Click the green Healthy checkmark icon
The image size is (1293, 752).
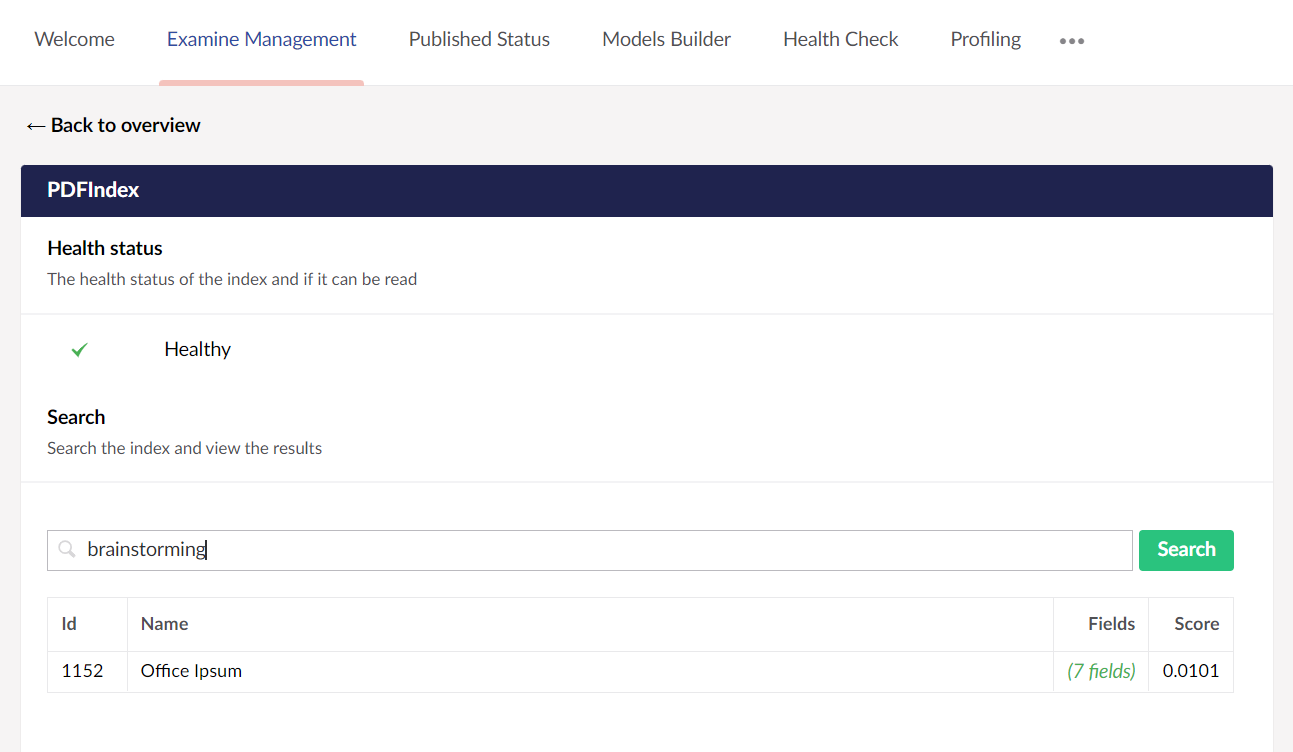click(80, 350)
